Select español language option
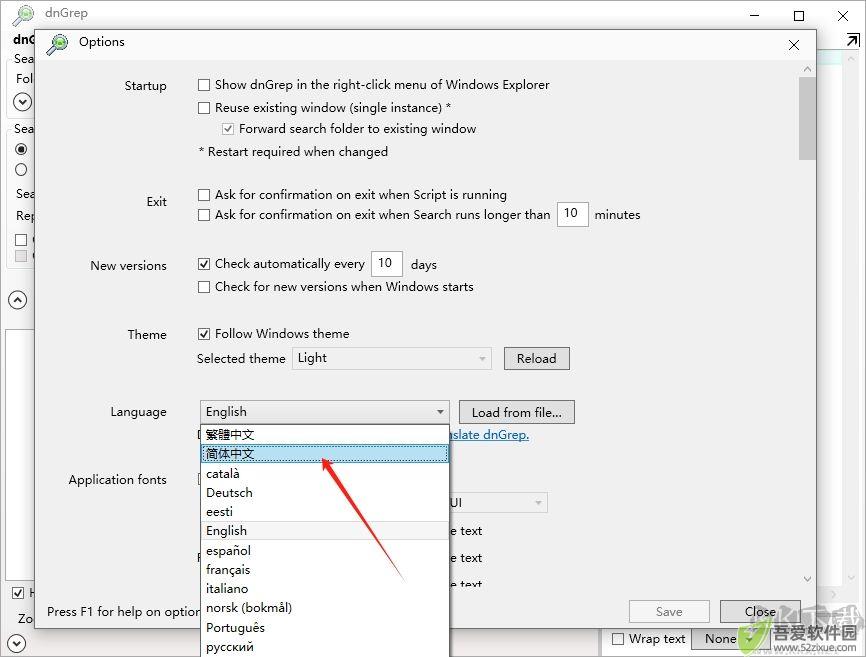This screenshot has width=866, height=657. pyautogui.click(x=325, y=550)
